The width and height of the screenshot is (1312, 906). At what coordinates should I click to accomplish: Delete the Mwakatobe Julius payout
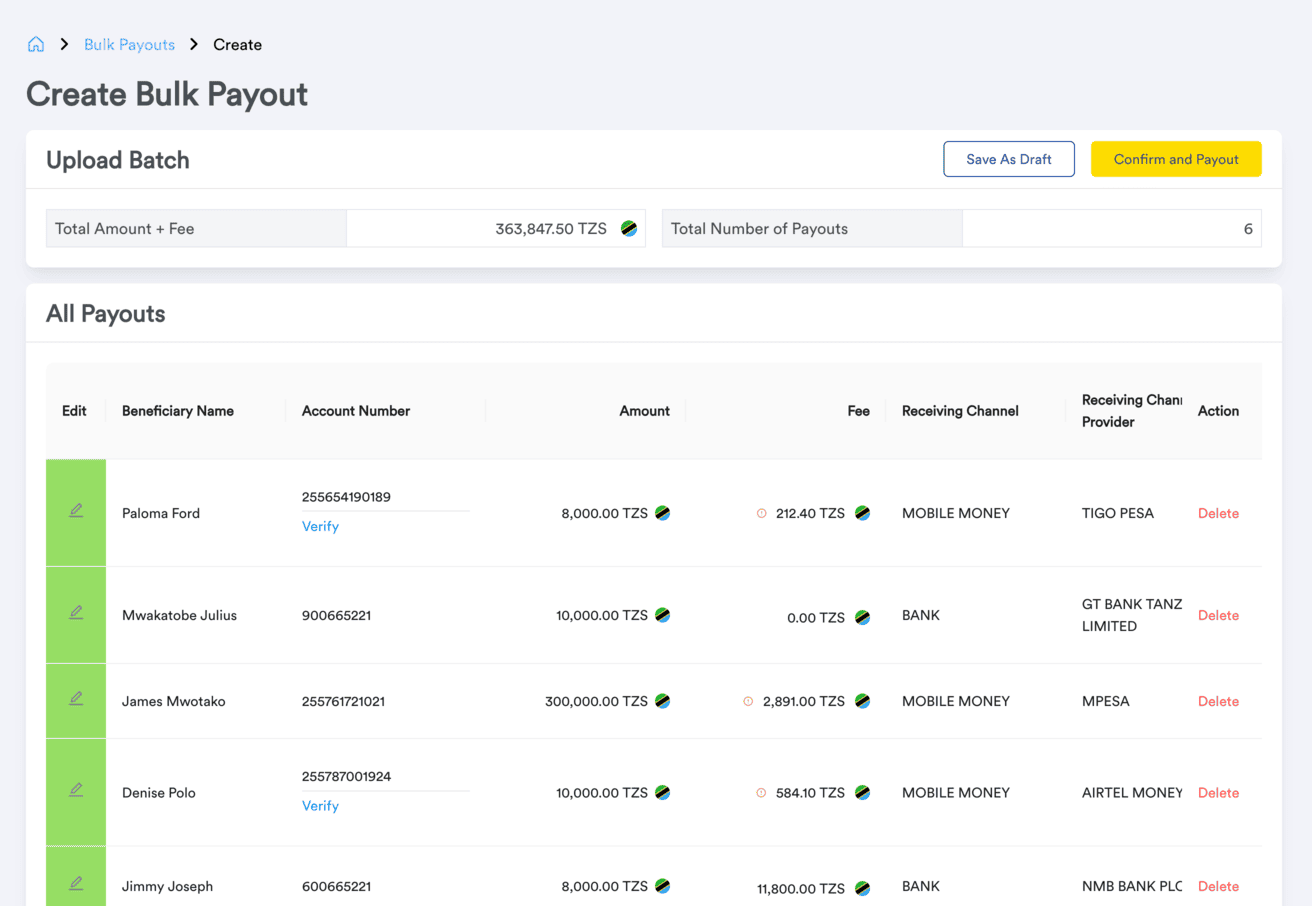1218,615
